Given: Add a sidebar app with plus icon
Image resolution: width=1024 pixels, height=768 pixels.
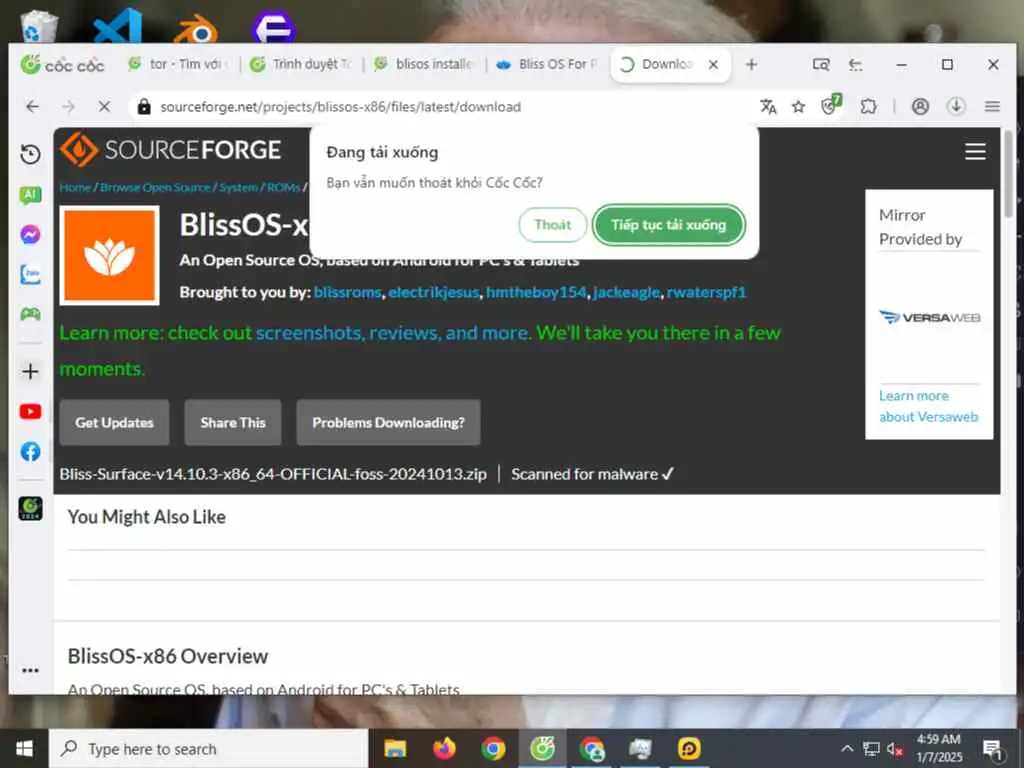Looking at the screenshot, I should pos(30,372).
